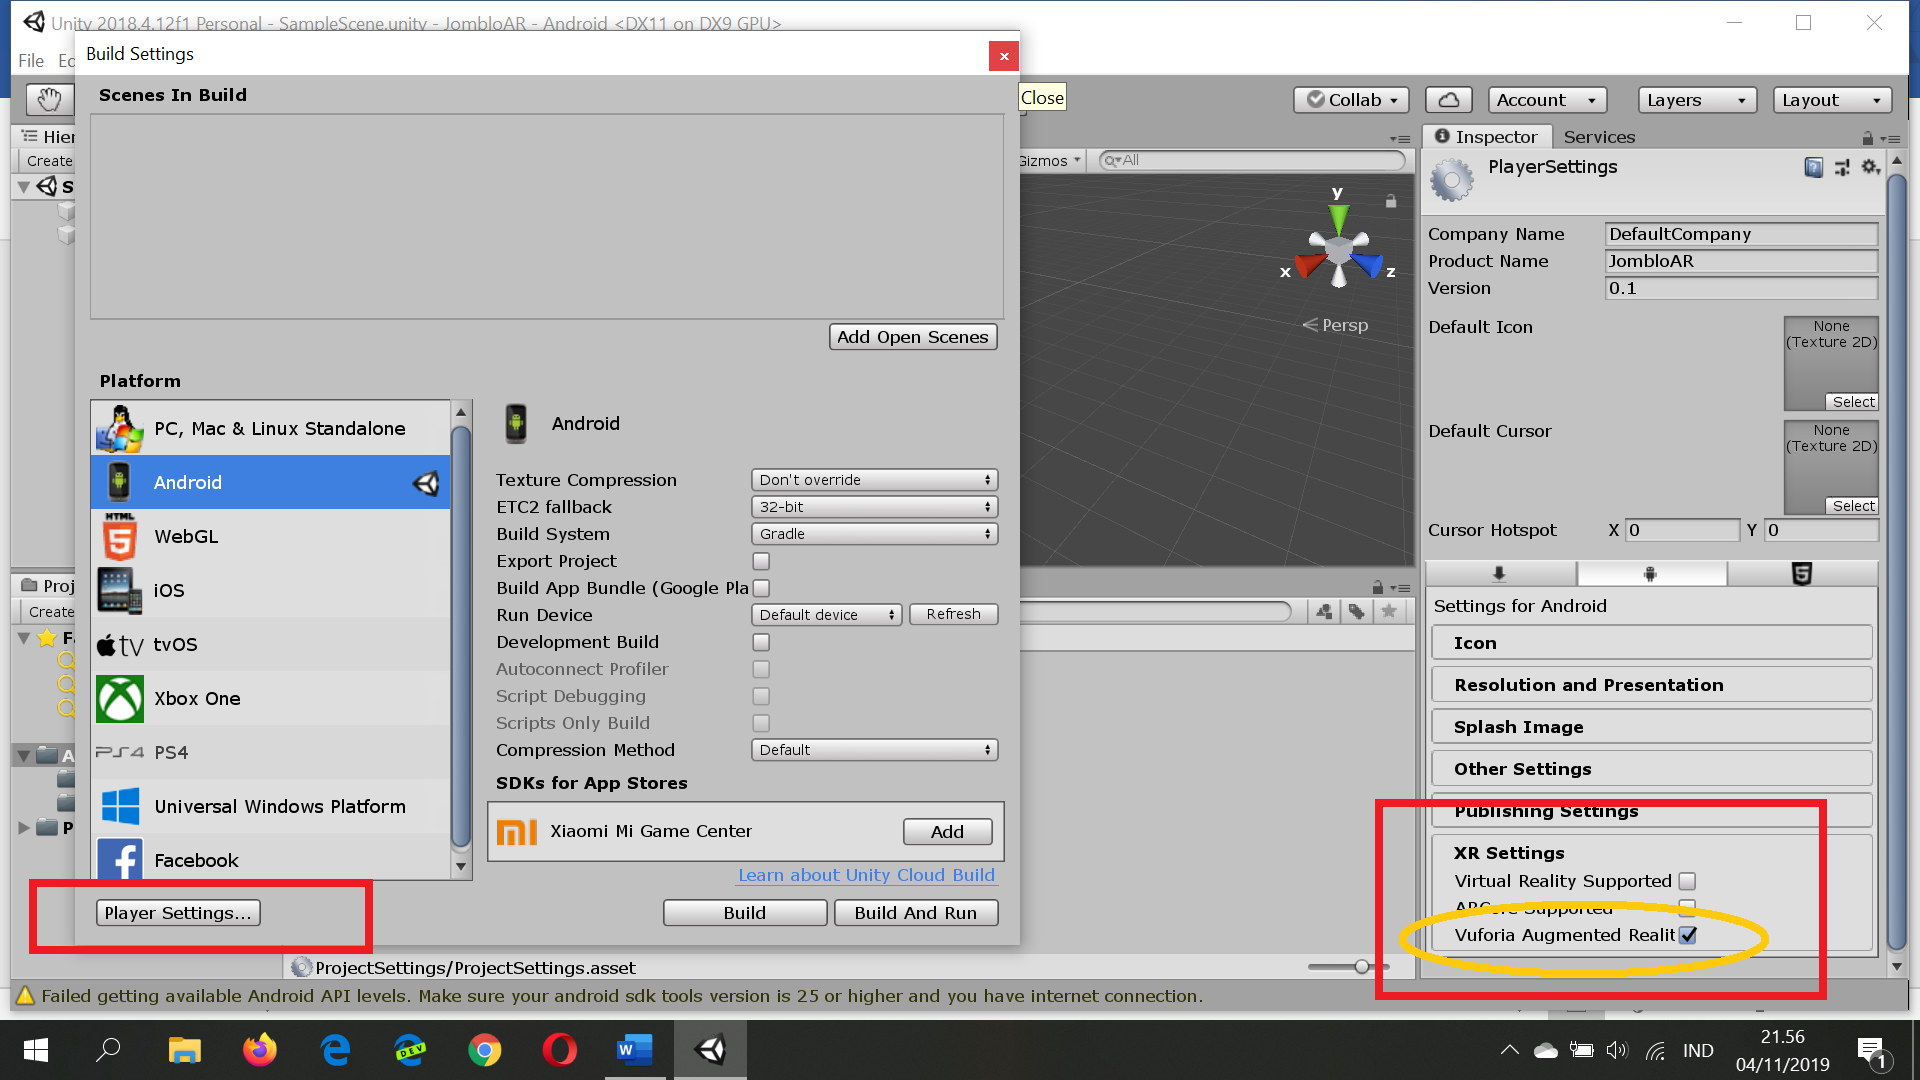Image resolution: width=1920 pixels, height=1080 pixels.
Task: Switch to the Services tab
Action: pyautogui.click(x=1598, y=137)
